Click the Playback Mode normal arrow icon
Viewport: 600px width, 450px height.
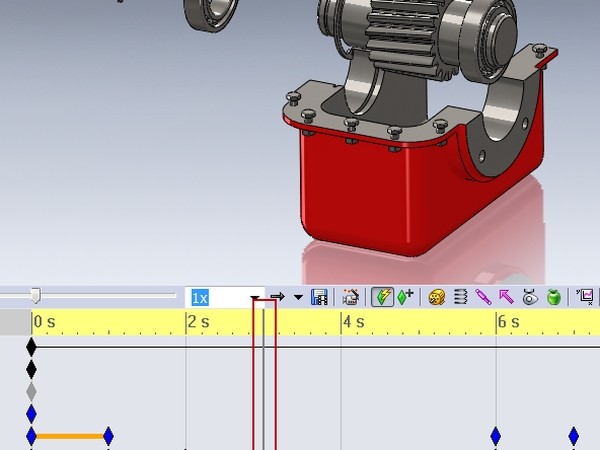(278, 297)
